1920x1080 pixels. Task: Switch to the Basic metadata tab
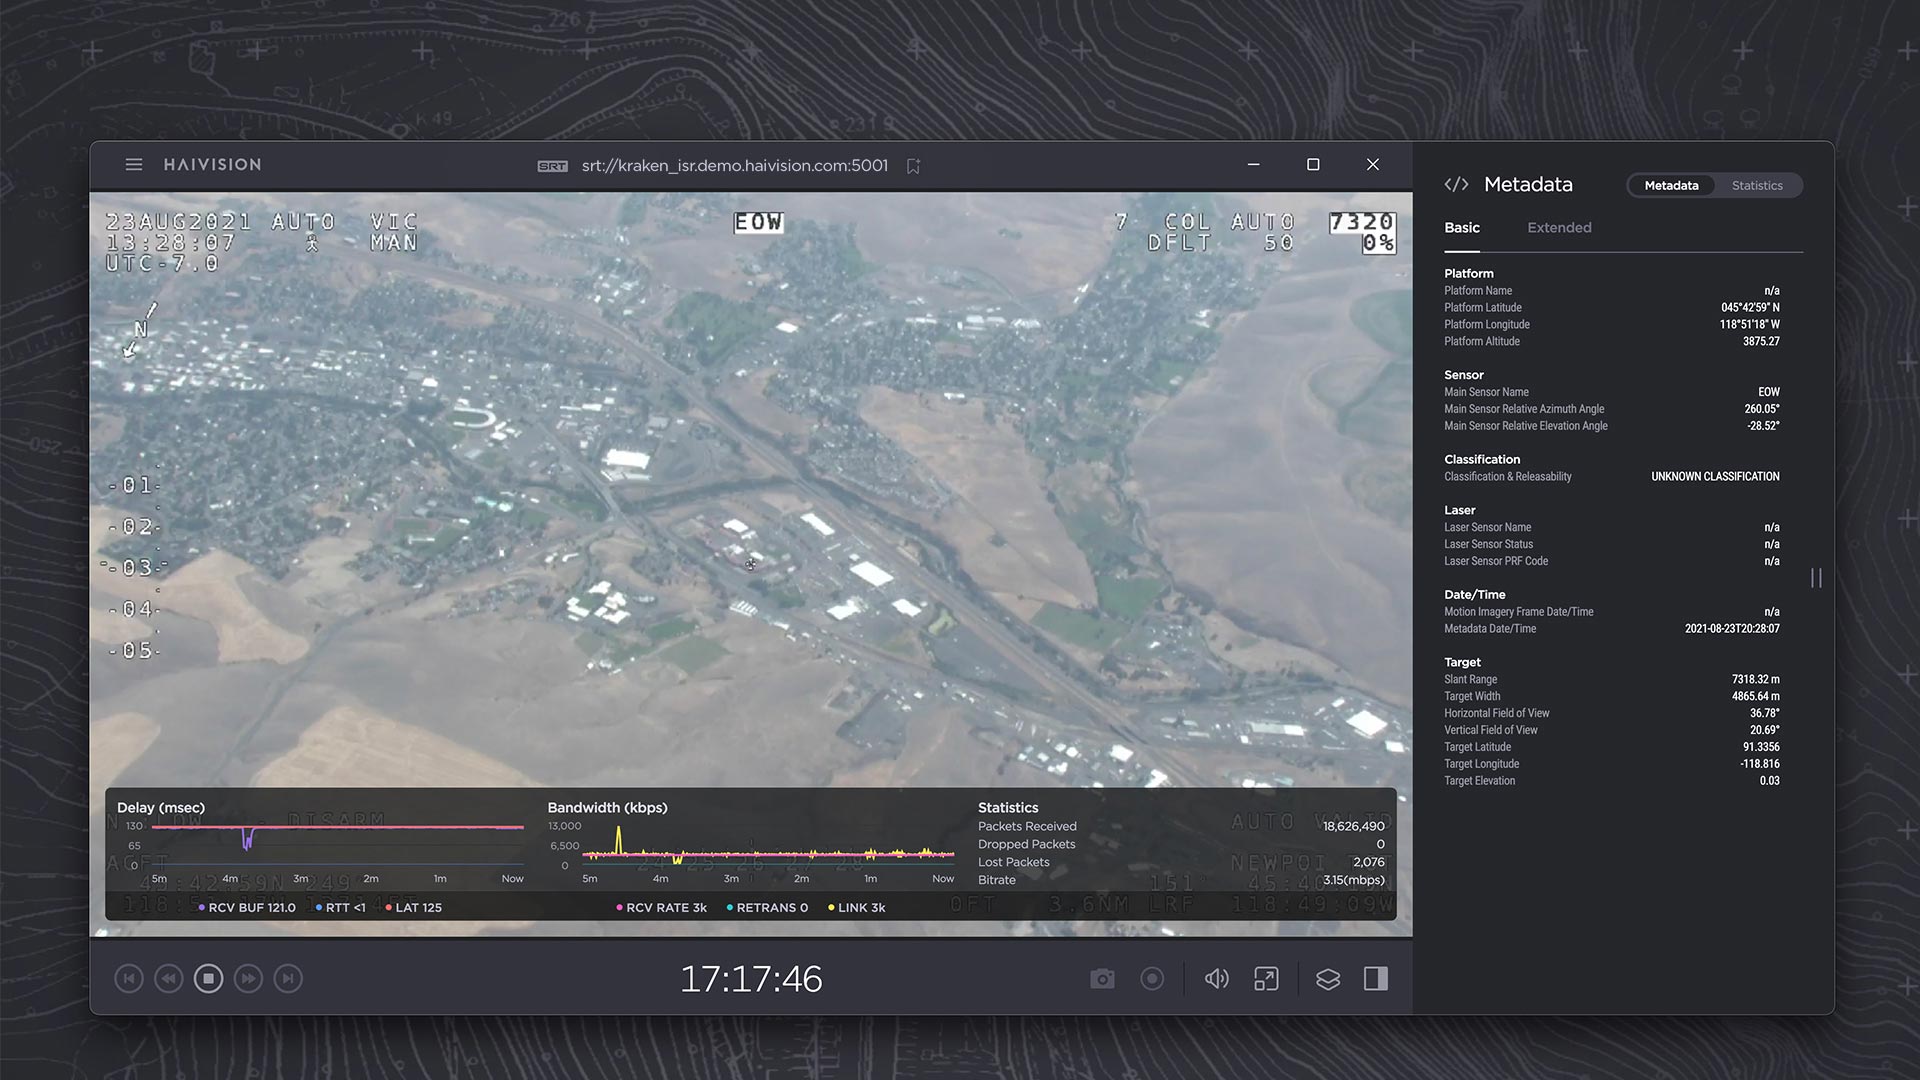[1462, 227]
